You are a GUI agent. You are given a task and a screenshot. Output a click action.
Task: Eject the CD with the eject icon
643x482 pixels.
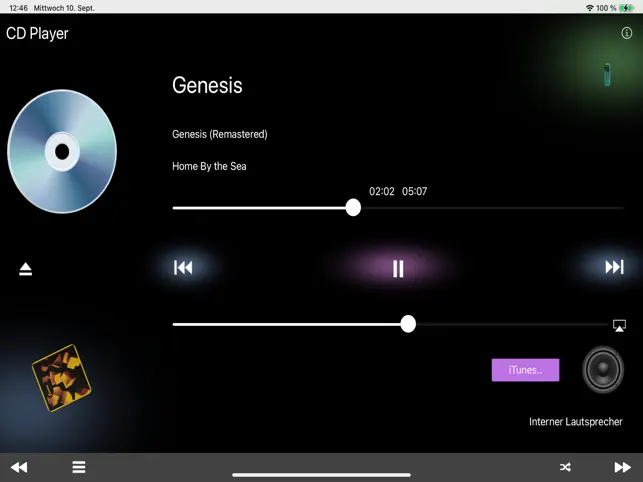pos(25,269)
